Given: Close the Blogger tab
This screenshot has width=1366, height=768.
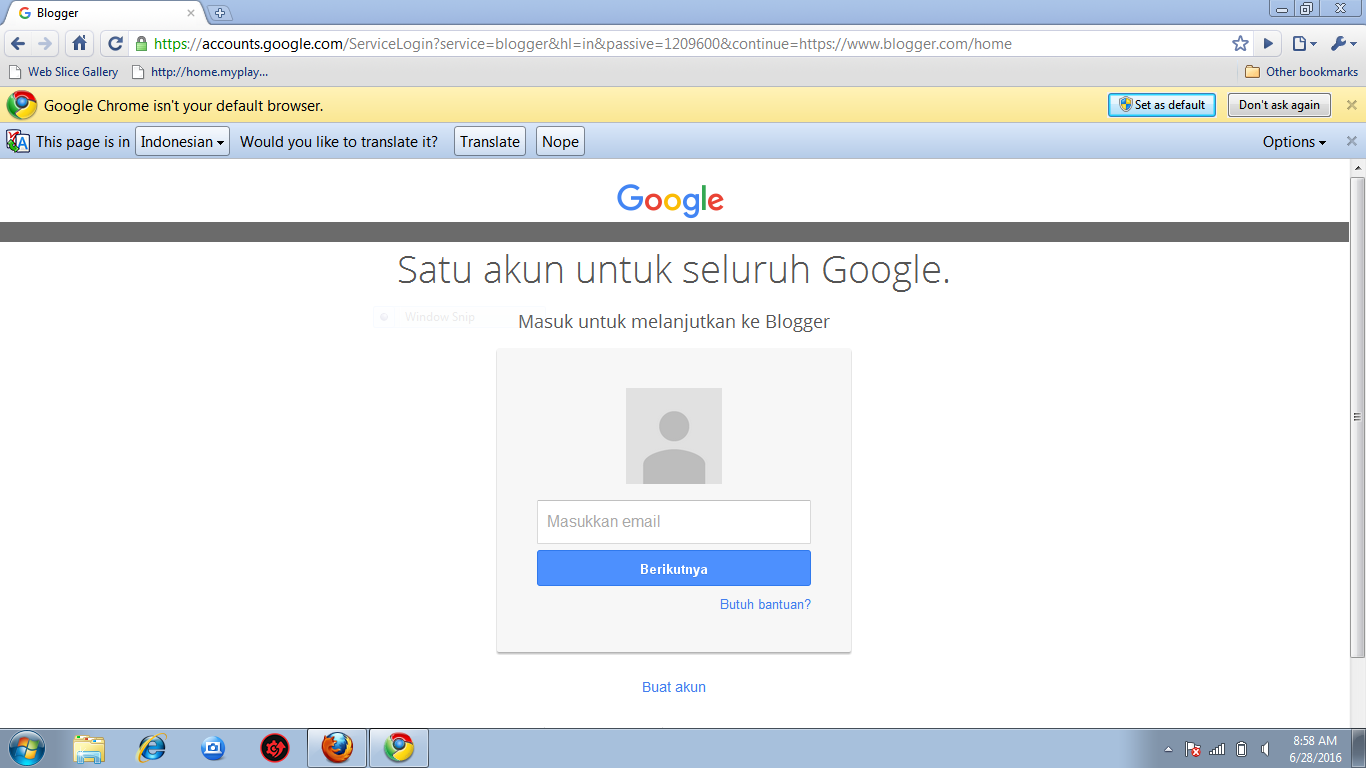Looking at the screenshot, I should click(x=191, y=13).
